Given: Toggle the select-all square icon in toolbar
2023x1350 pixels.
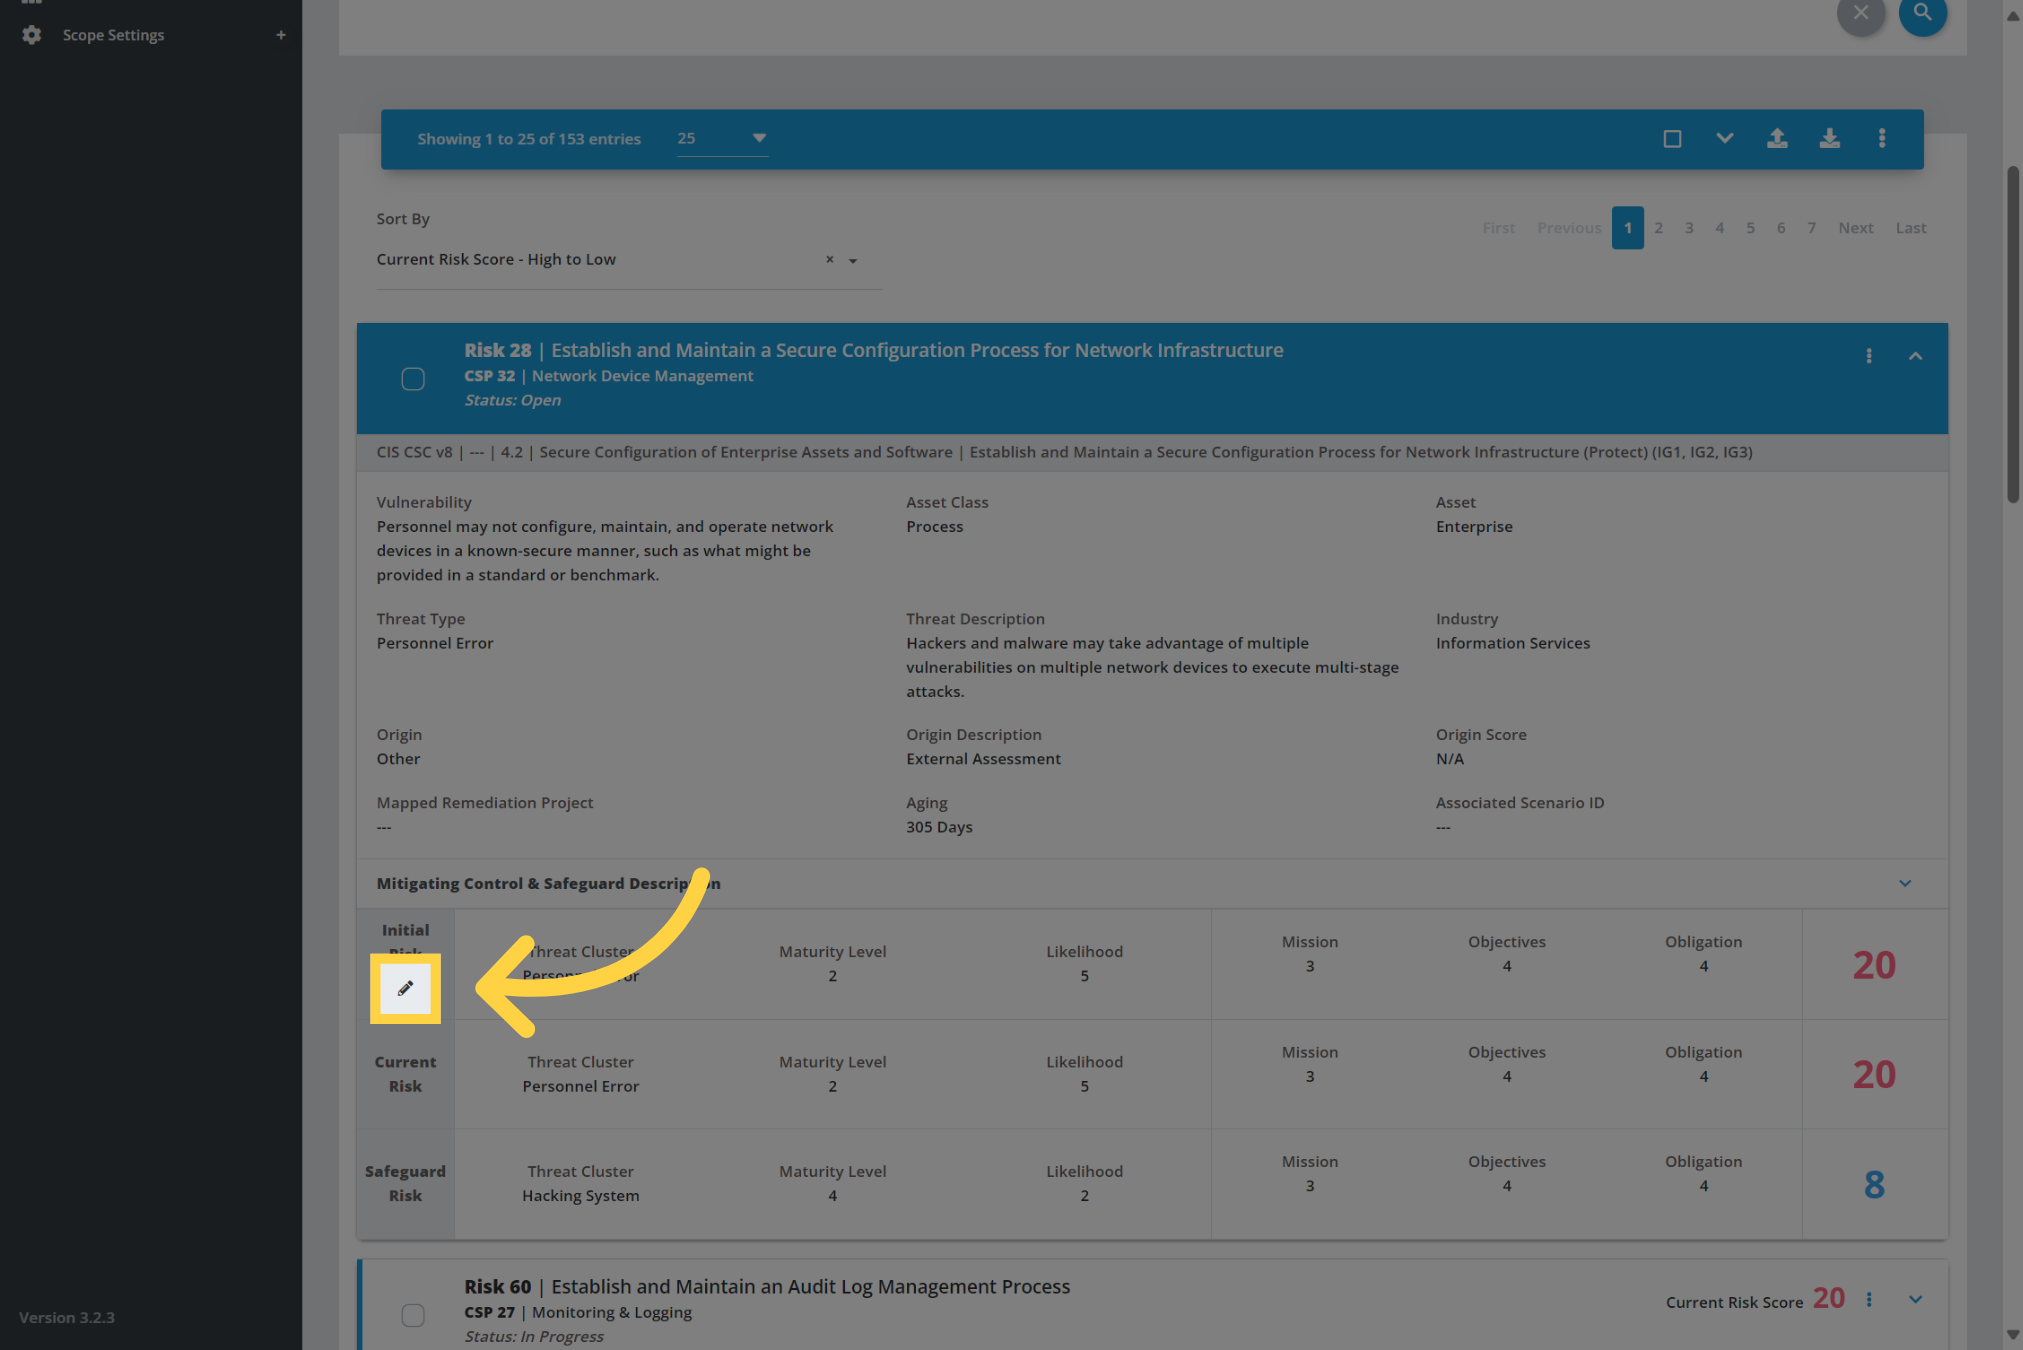Looking at the screenshot, I should 1672,139.
